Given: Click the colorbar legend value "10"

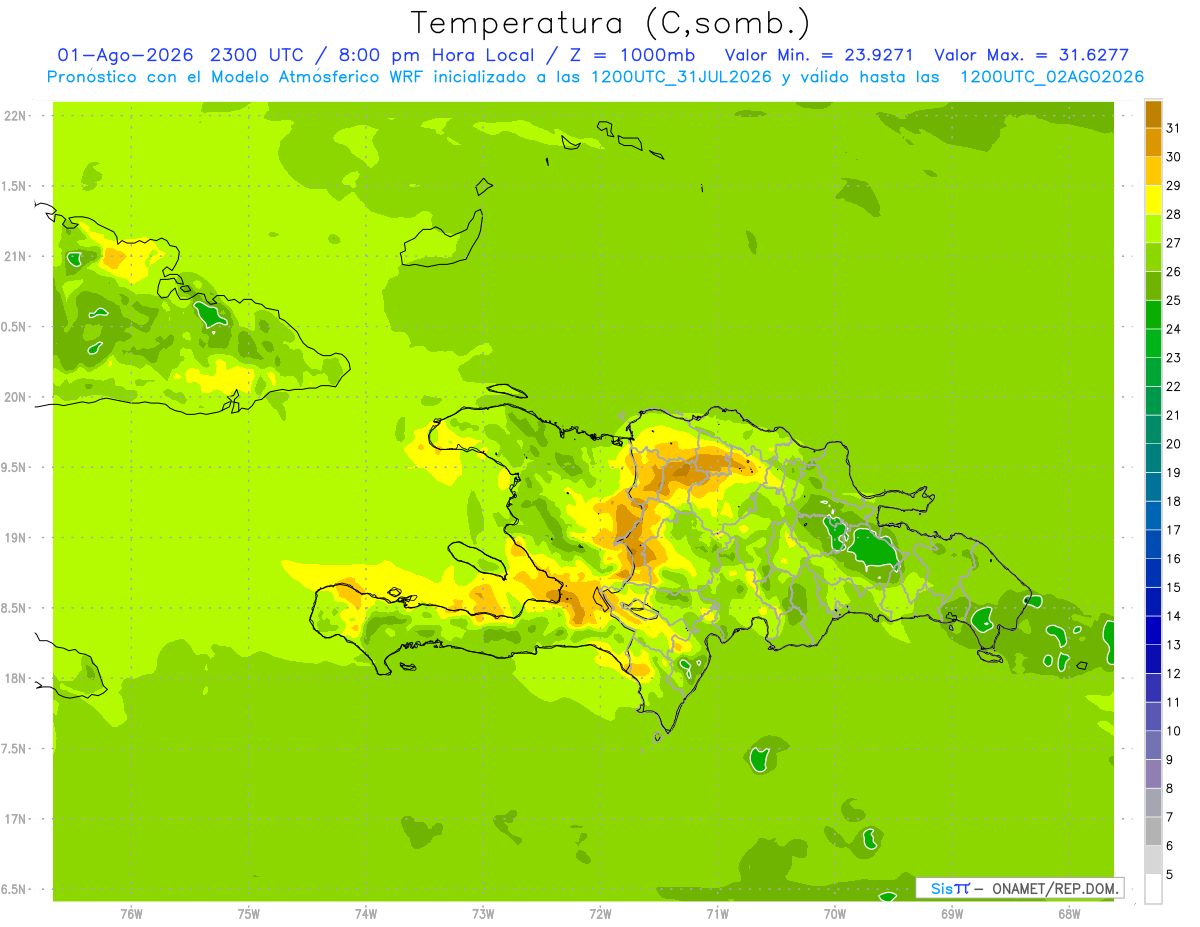Looking at the screenshot, I should 1174,731.
